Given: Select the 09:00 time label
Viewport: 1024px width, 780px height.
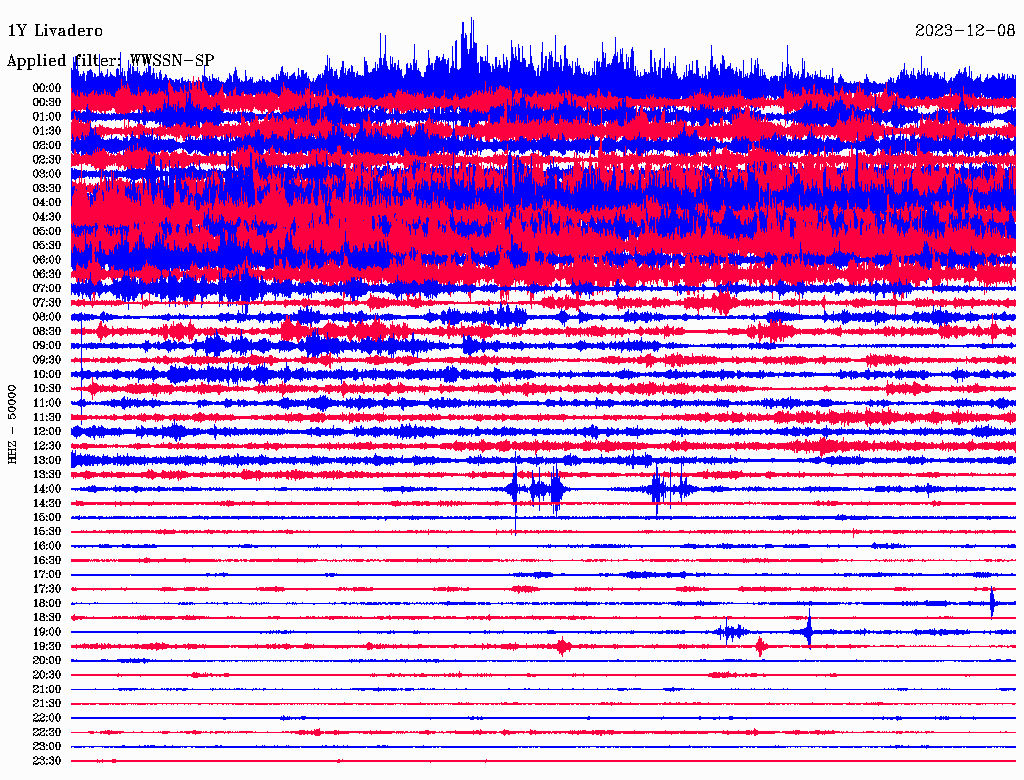Looking at the screenshot, I should click(46, 346).
